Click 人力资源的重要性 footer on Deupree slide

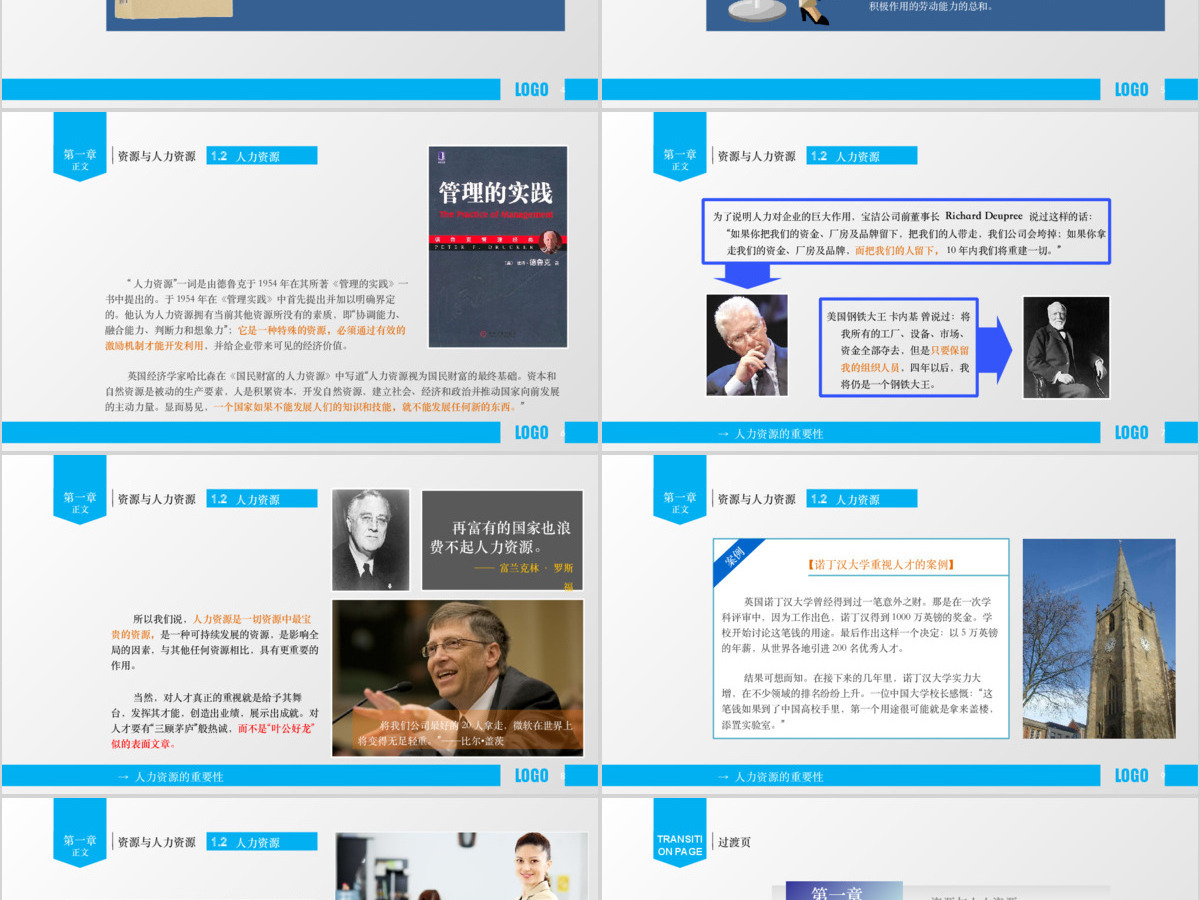point(770,434)
